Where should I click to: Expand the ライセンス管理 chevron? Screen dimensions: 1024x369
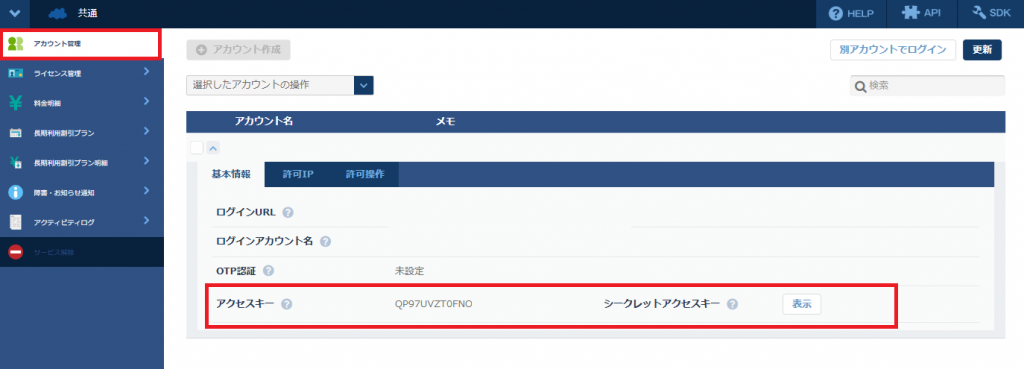[x=146, y=72]
